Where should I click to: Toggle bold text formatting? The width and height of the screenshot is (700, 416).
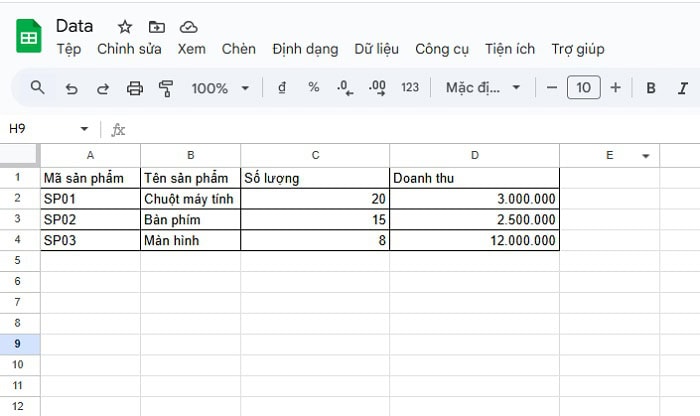tap(651, 88)
